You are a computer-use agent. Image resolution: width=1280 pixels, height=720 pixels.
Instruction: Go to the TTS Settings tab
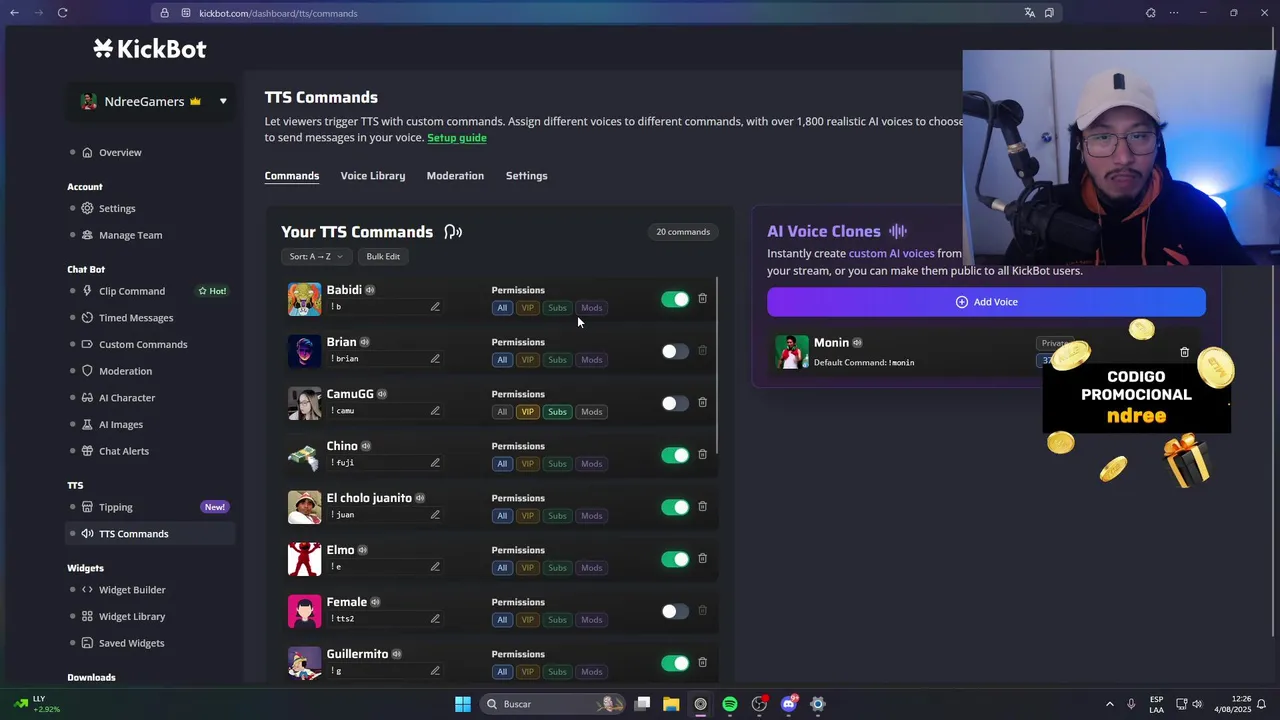[x=526, y=176]
